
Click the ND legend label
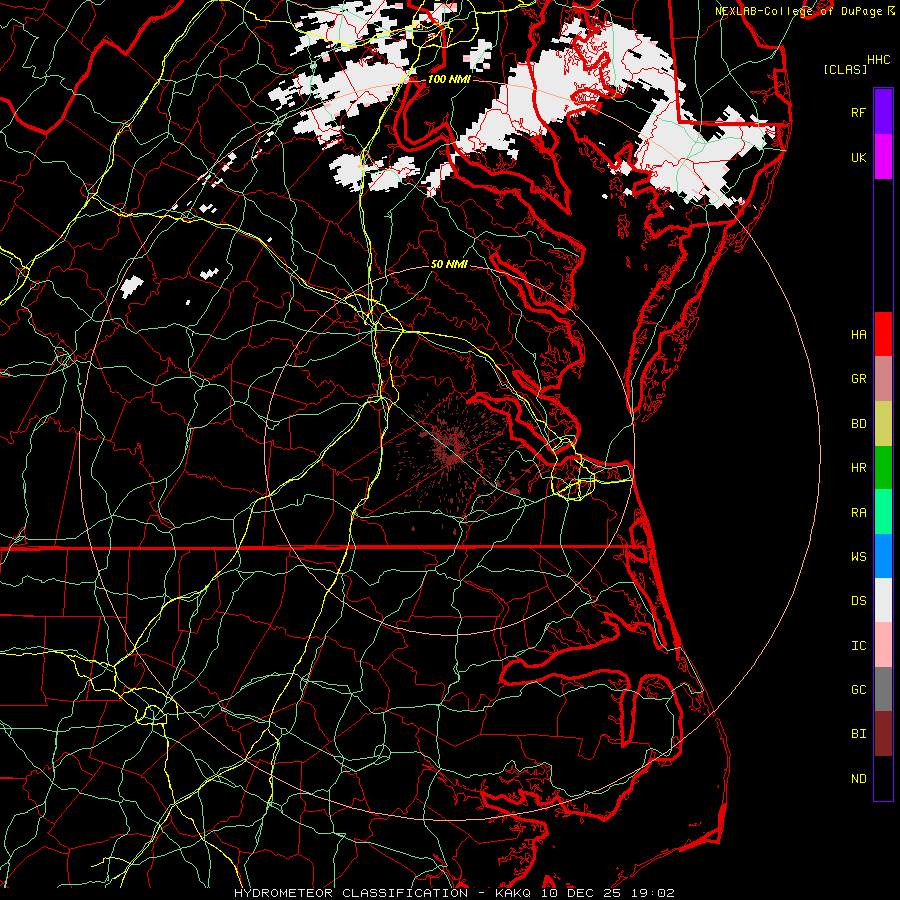(x=858, y=779)
